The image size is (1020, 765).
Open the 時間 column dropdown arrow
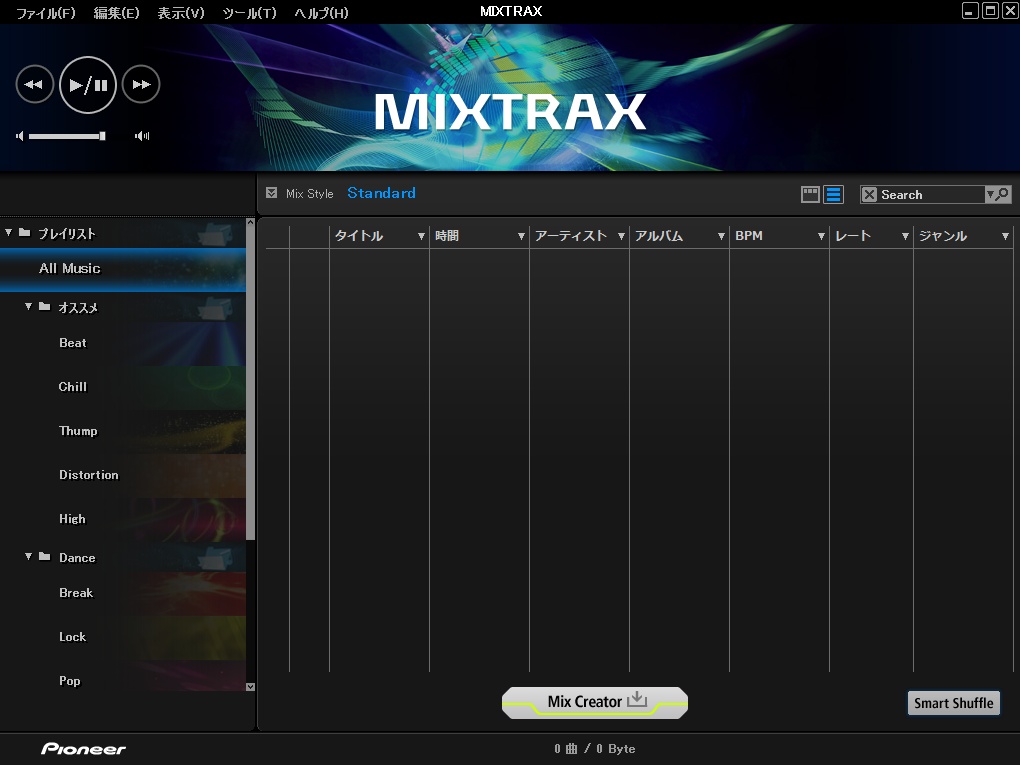coord(521,236)
